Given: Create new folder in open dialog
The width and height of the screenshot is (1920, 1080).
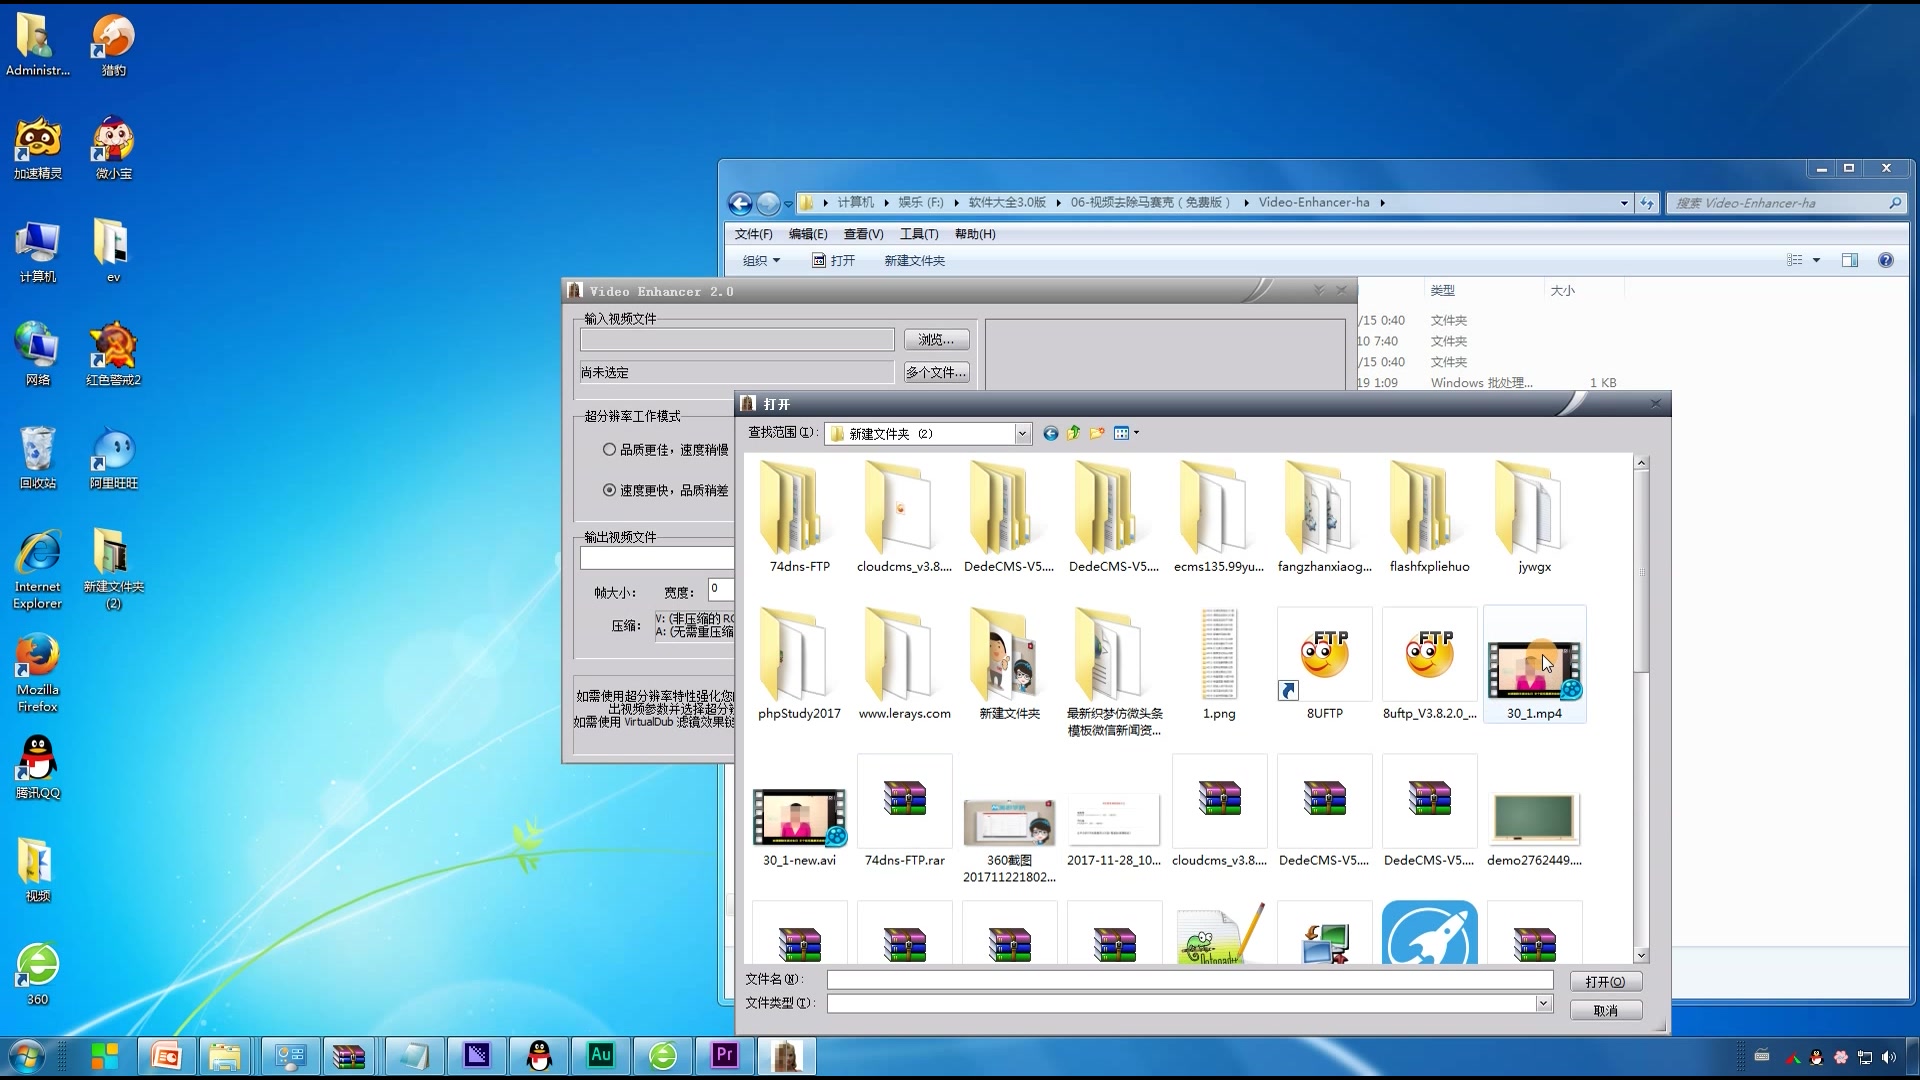Looking at the screenshot, I should pyautogui.click(x=1097, y=433).
